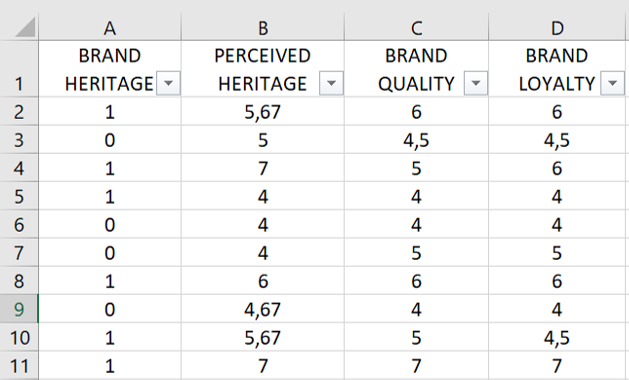629x380 pixels.
Task: Select cell A3 with value 0
Action: 110,139
